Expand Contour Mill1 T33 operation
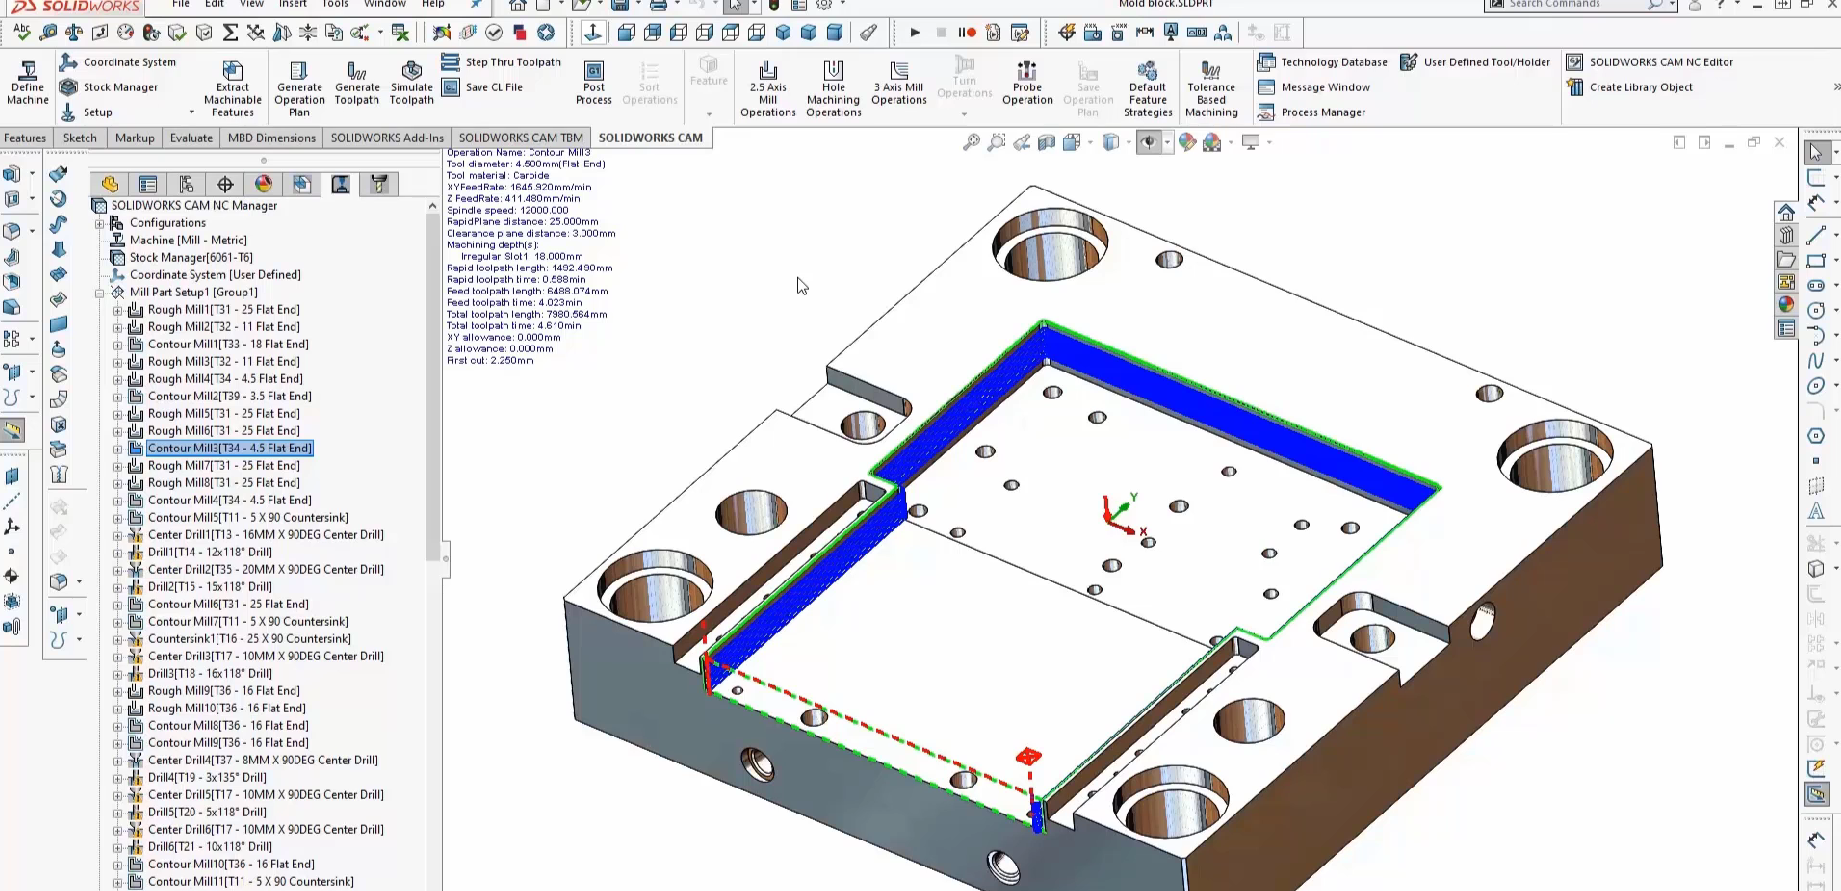1841x891 pixels. pyautogui.click(x=118, y=344)
